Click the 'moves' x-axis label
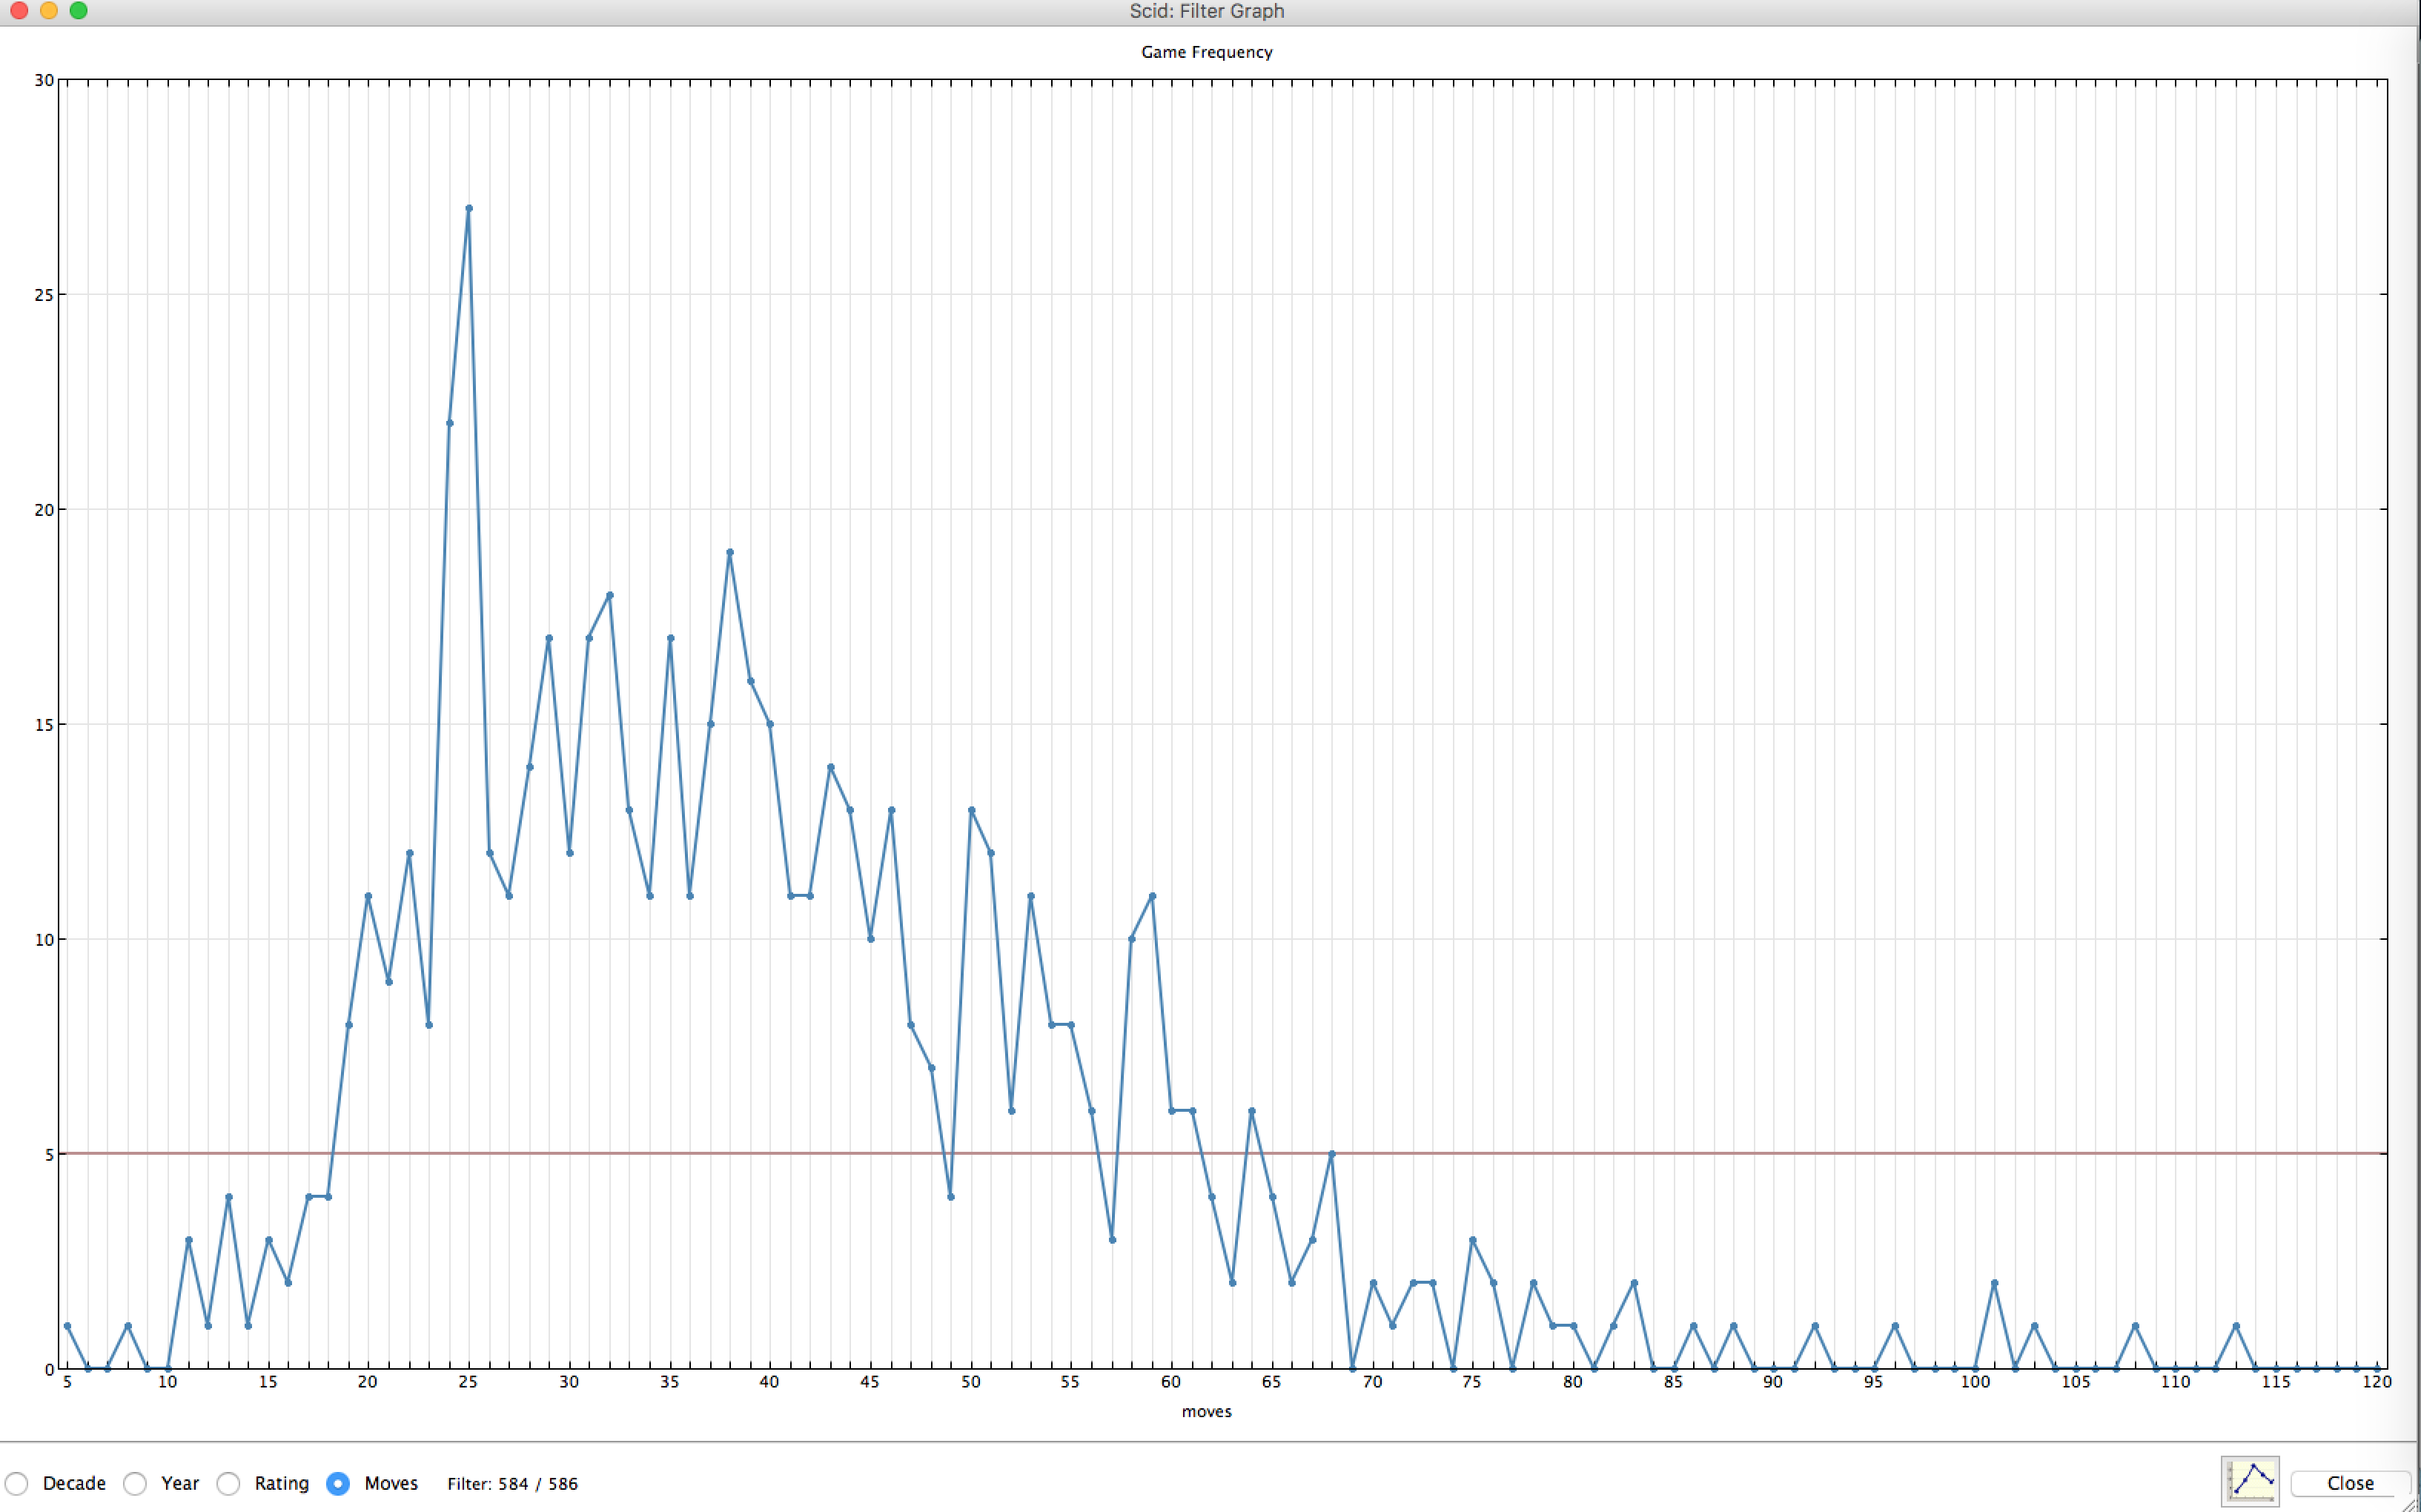2421x1512 pixels. 1206,1411
